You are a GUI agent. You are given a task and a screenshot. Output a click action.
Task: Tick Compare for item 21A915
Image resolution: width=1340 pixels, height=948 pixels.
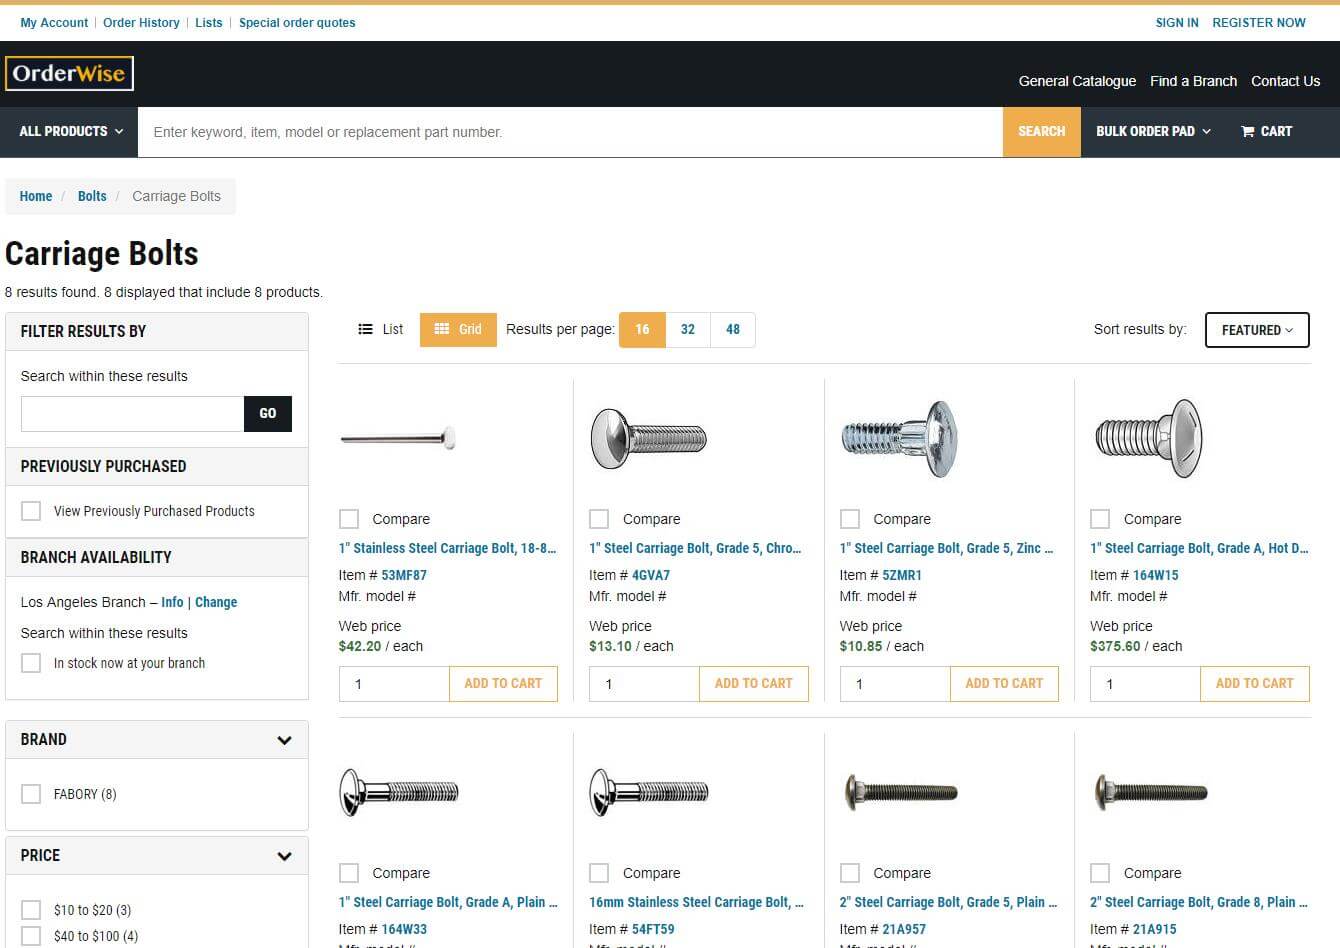(1100, 873)
